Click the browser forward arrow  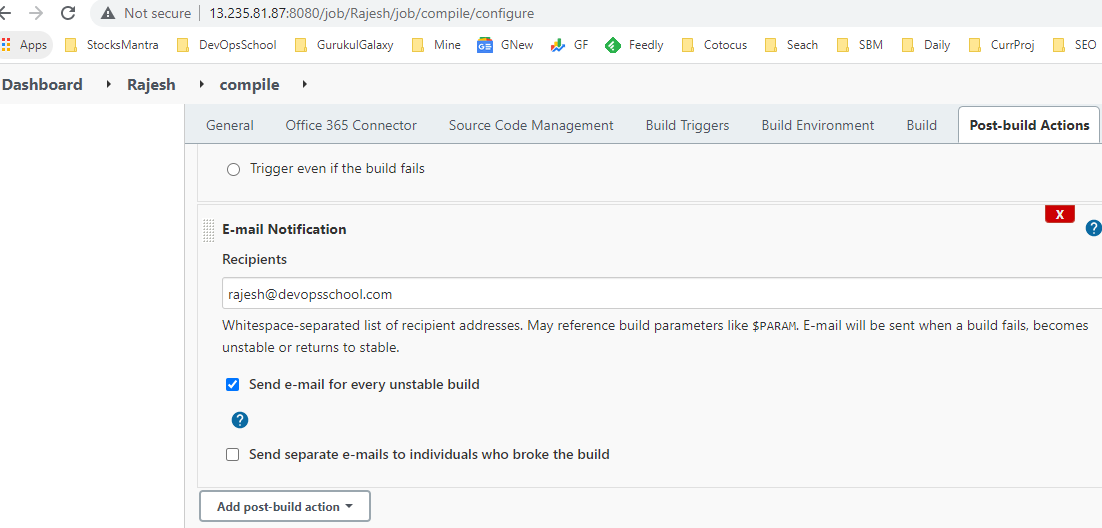(36, 14)
